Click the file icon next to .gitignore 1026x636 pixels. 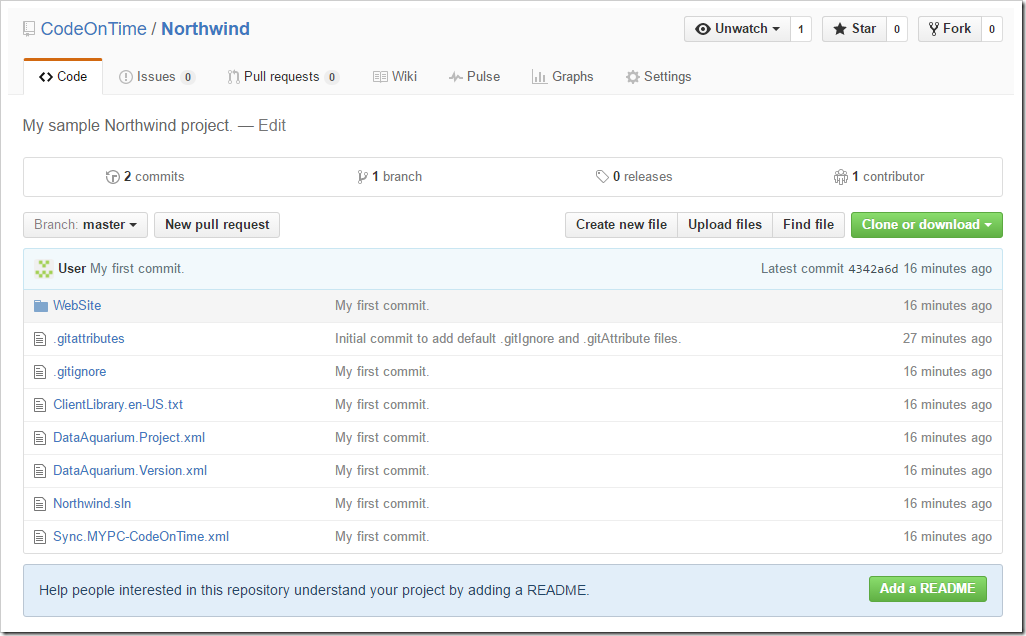pyautogui.click(x=40, y=372)
